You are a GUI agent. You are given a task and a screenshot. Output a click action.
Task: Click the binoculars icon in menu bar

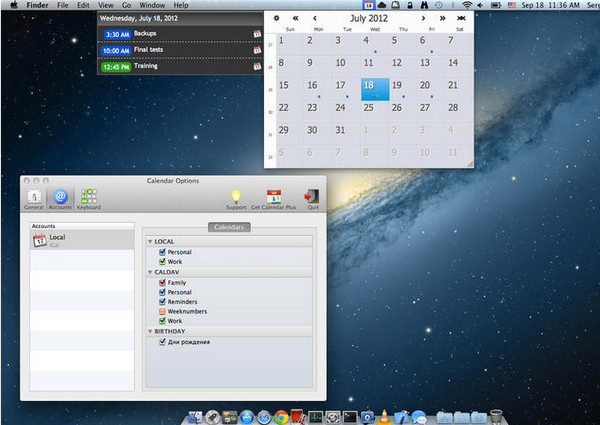[x=424, y=5]
